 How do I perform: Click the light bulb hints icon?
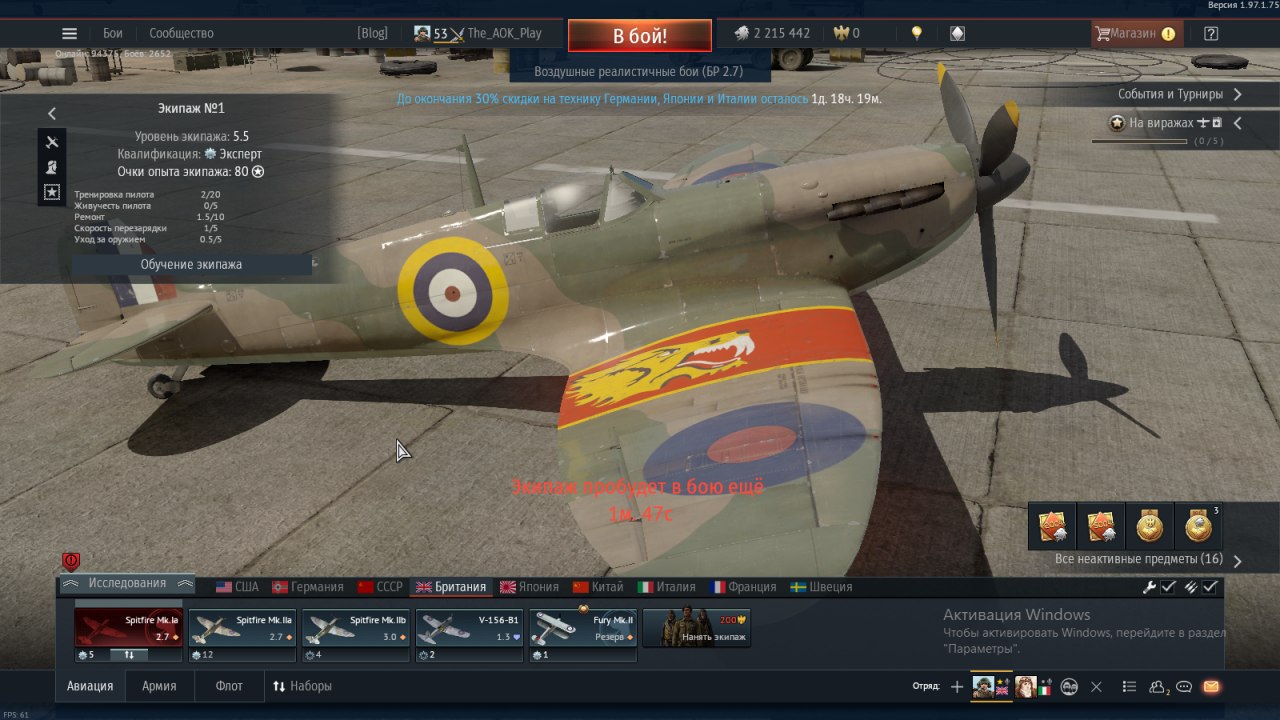(x=916, y=33)
